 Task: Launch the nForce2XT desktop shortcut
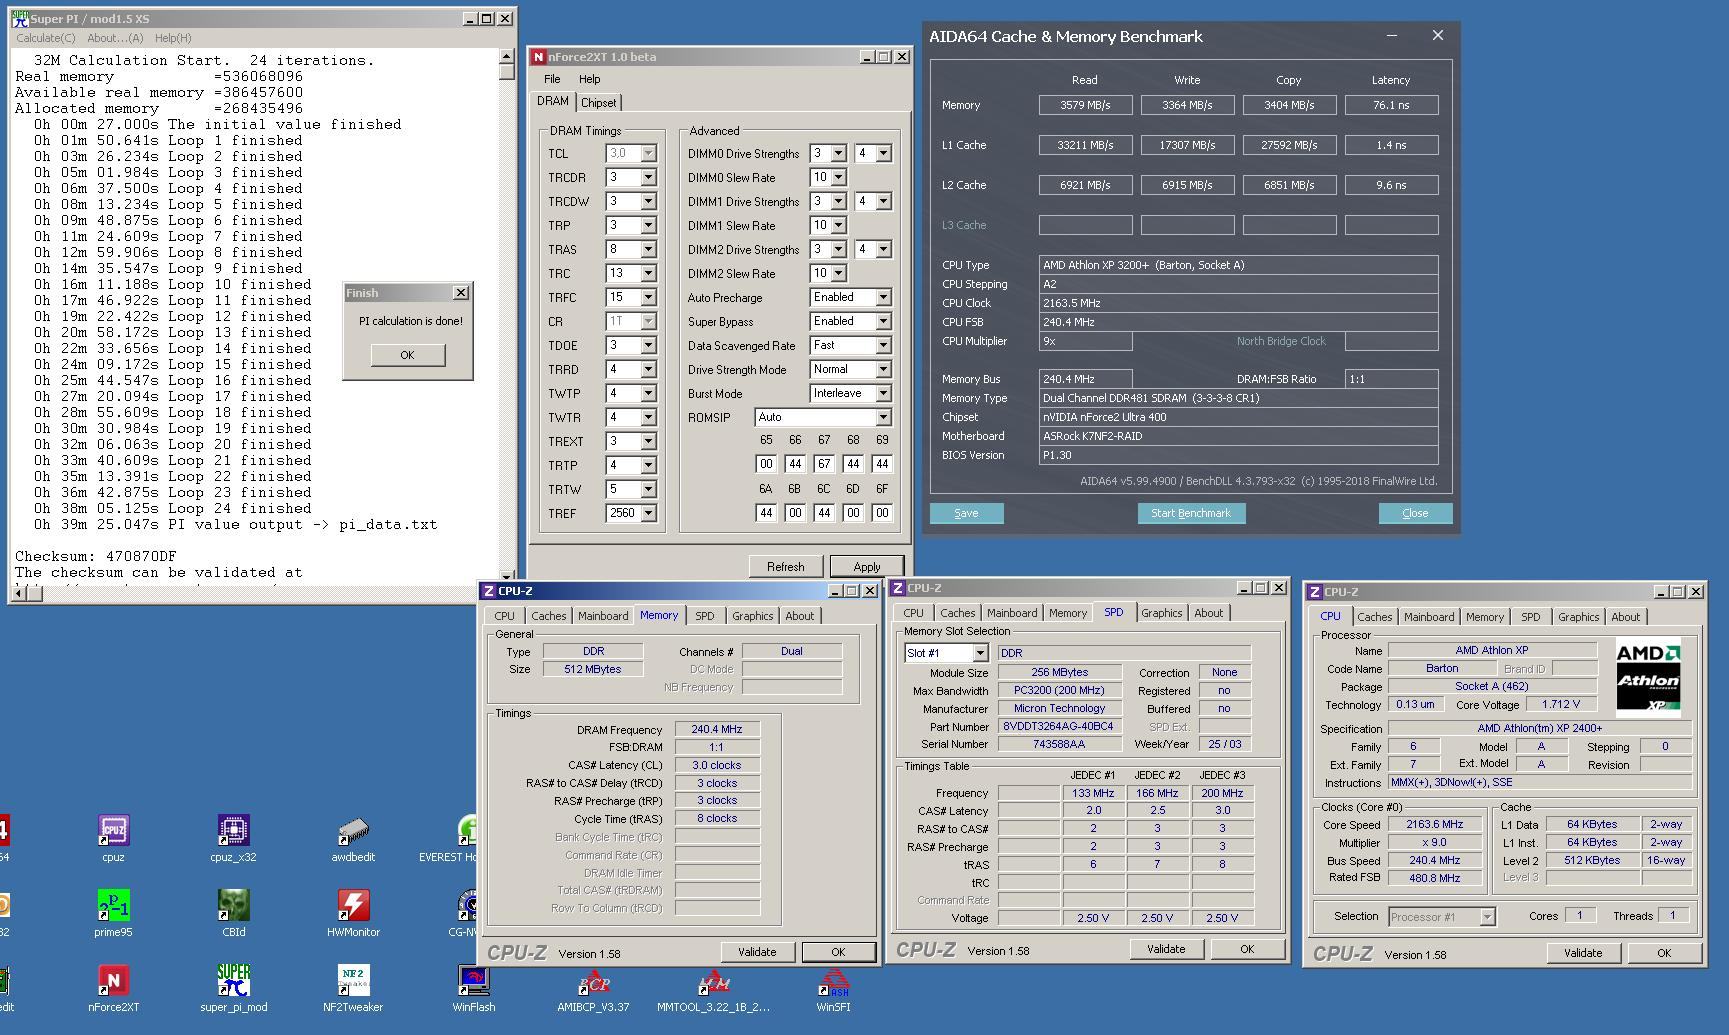[113, 981]
